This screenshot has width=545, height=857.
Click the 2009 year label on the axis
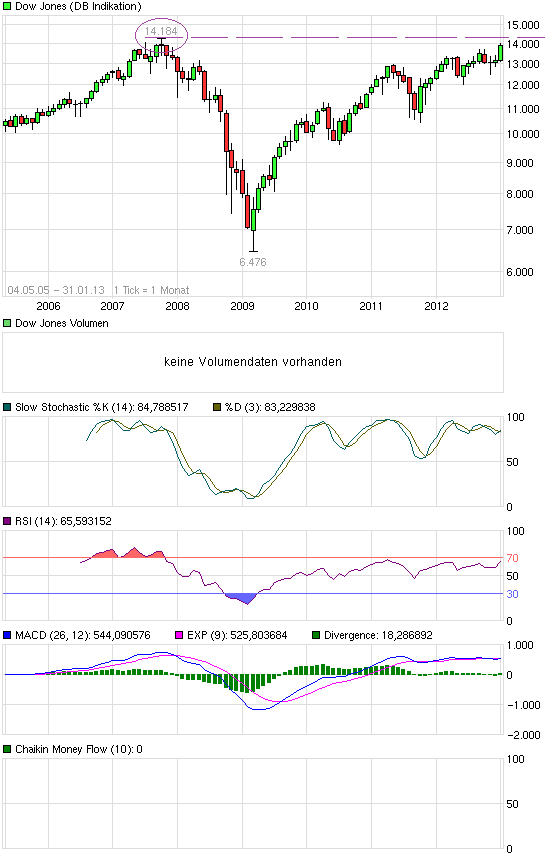242,306
